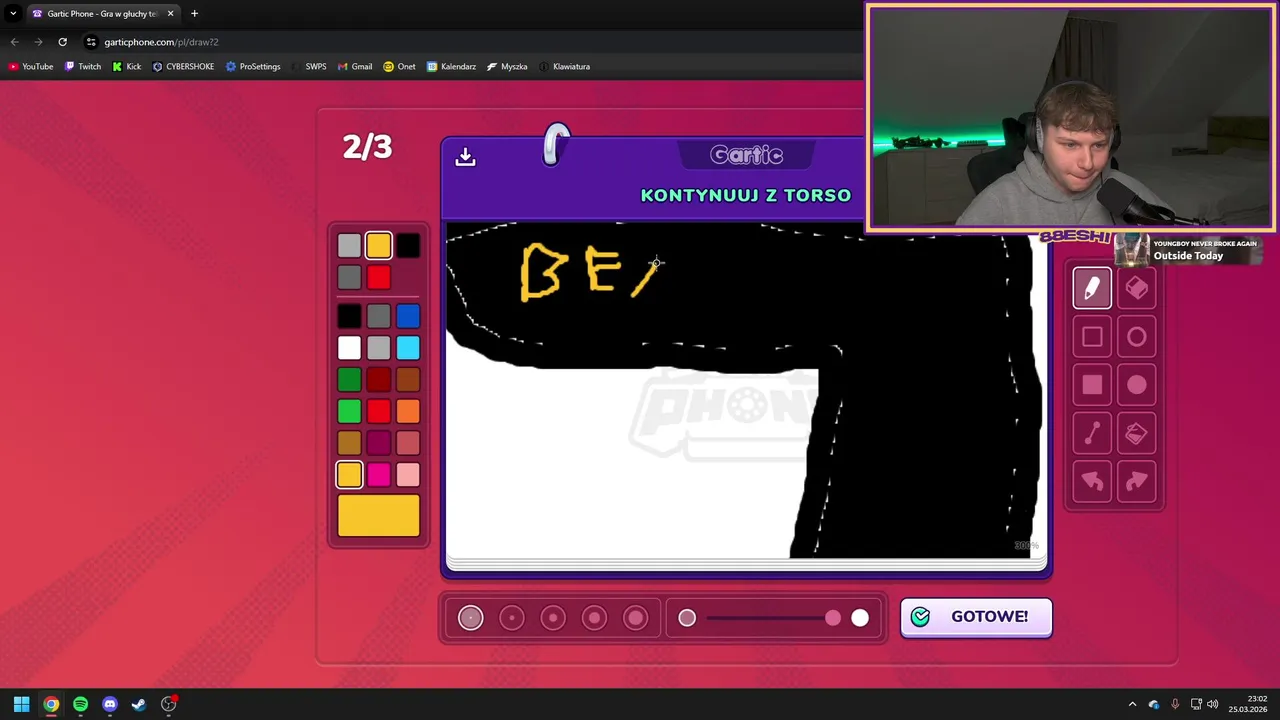Image resolution: width=1280 pixels, height=720 pixels.
Task: Open the large current color preview
Action: [379, 516]
